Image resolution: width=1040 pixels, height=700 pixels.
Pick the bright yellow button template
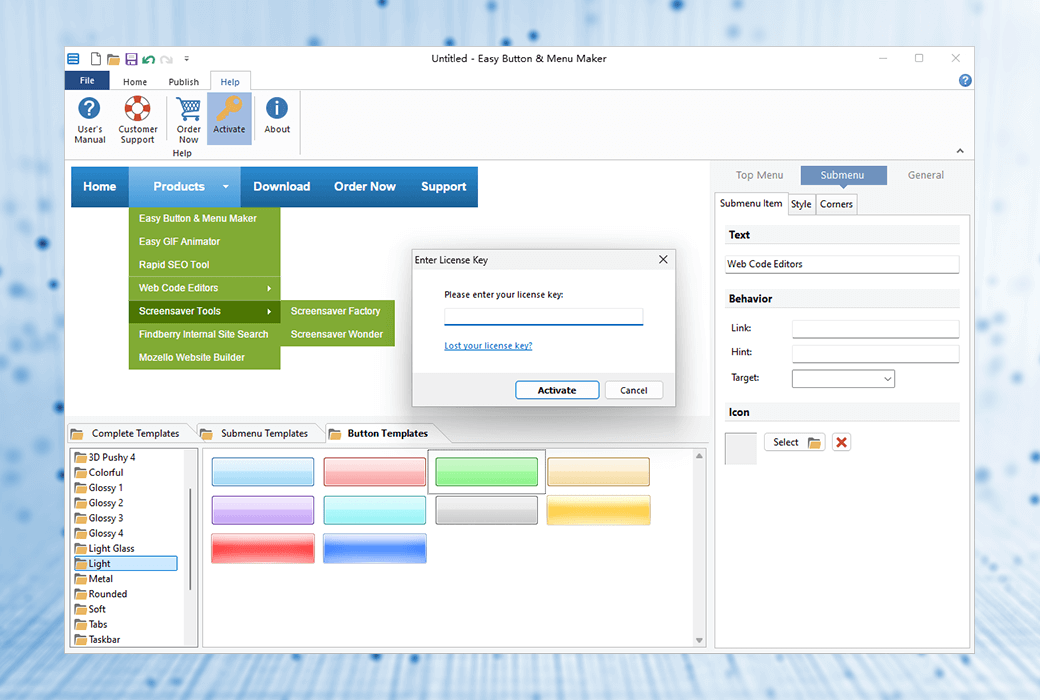598,510
